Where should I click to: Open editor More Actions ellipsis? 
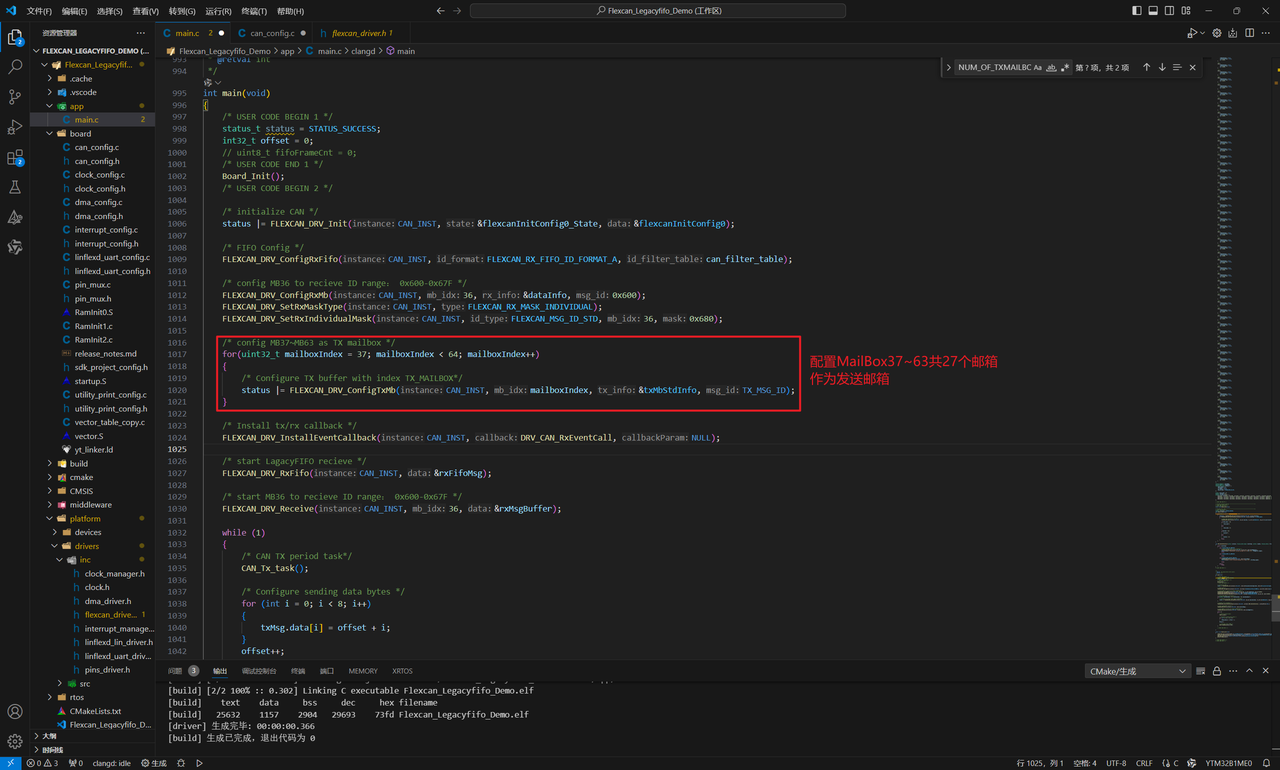click(1265, 33)
